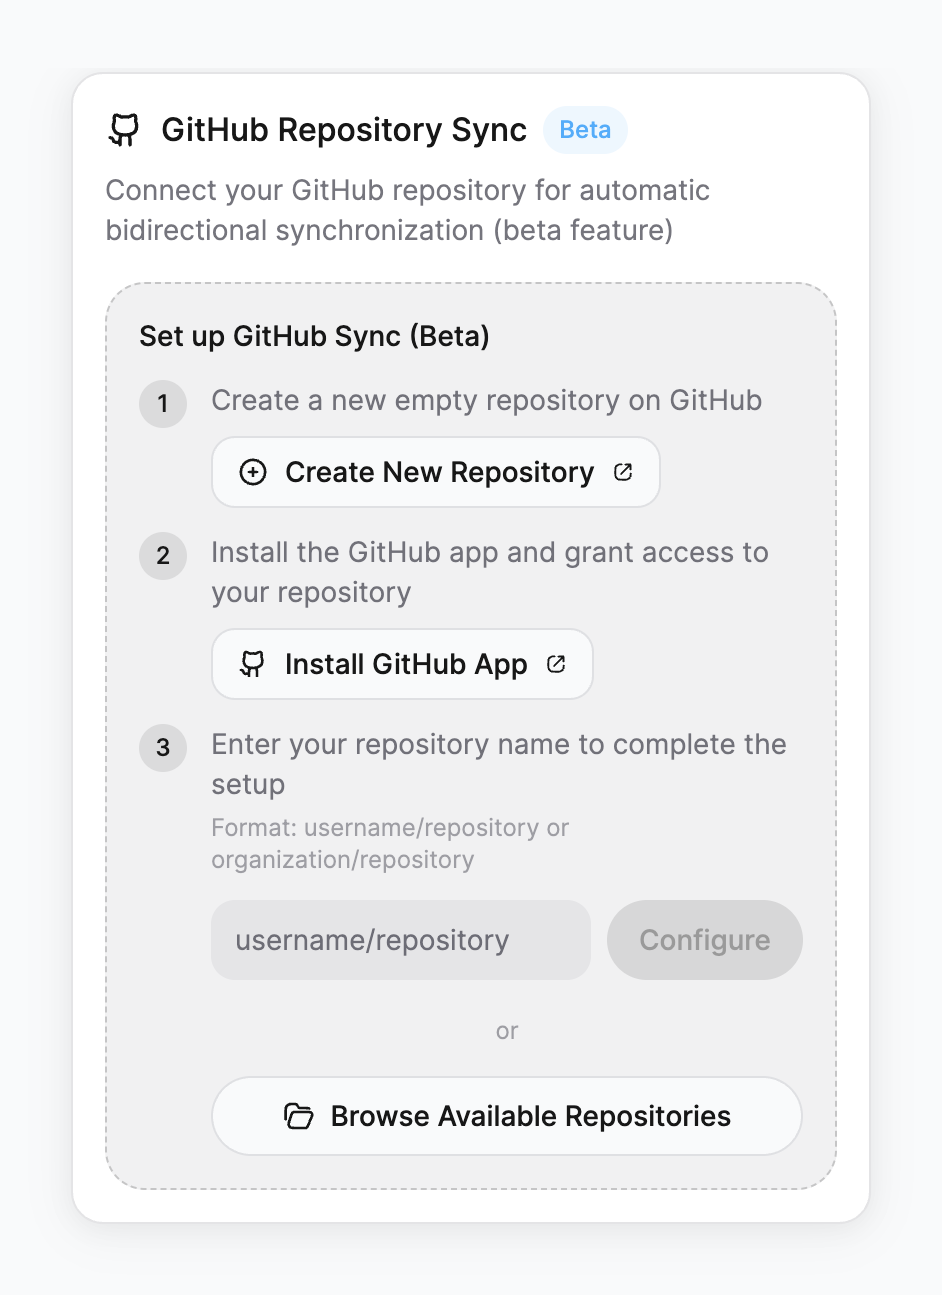Click the external link icon next to Create New Repository
The width and height of the screenshot is (942, 1295).
[623, 472]
